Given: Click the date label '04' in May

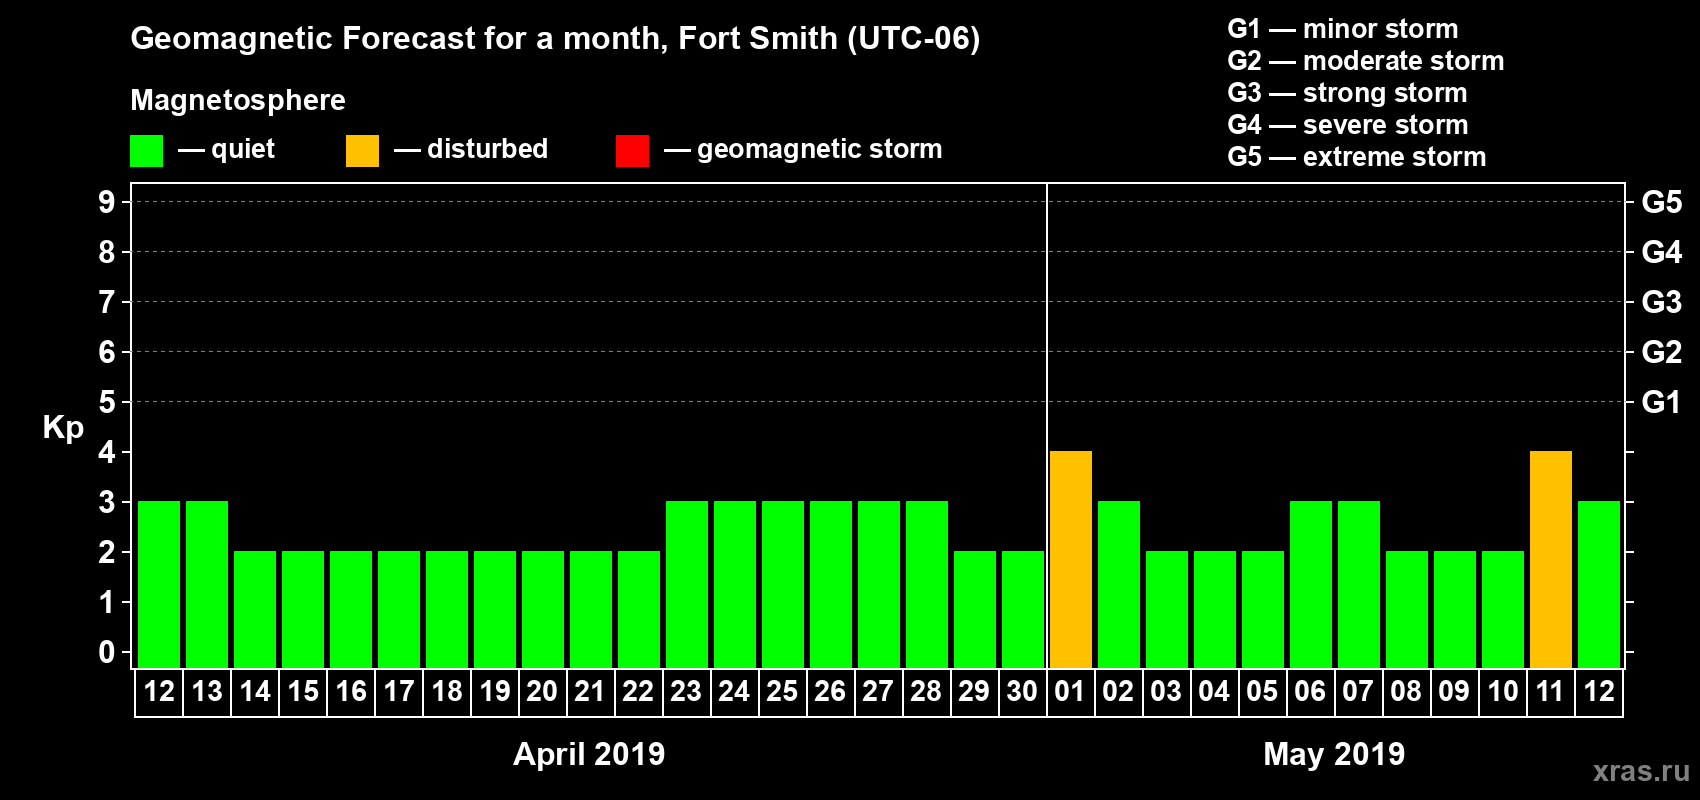Looking at the screenshot, I should (1215, 692).
